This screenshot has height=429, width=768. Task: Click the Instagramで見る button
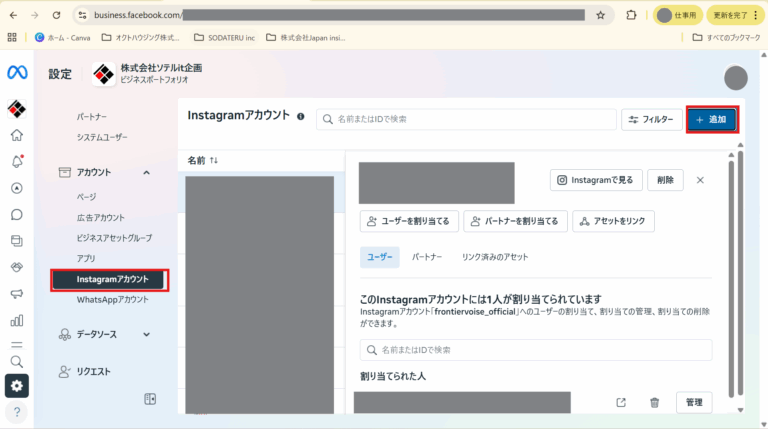[594, 180]
